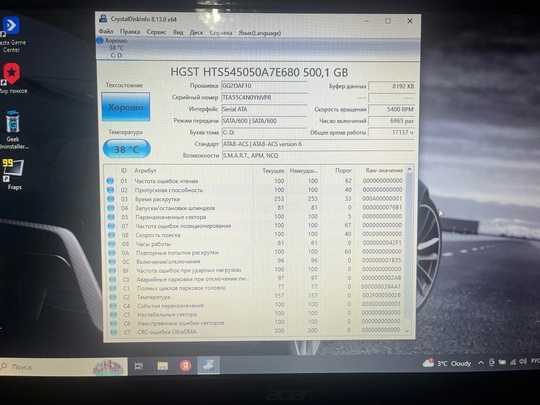Click the CrystalDiskInfo taskbar icon
This screenshot has width=540, height=405.
tap(208, 365)
